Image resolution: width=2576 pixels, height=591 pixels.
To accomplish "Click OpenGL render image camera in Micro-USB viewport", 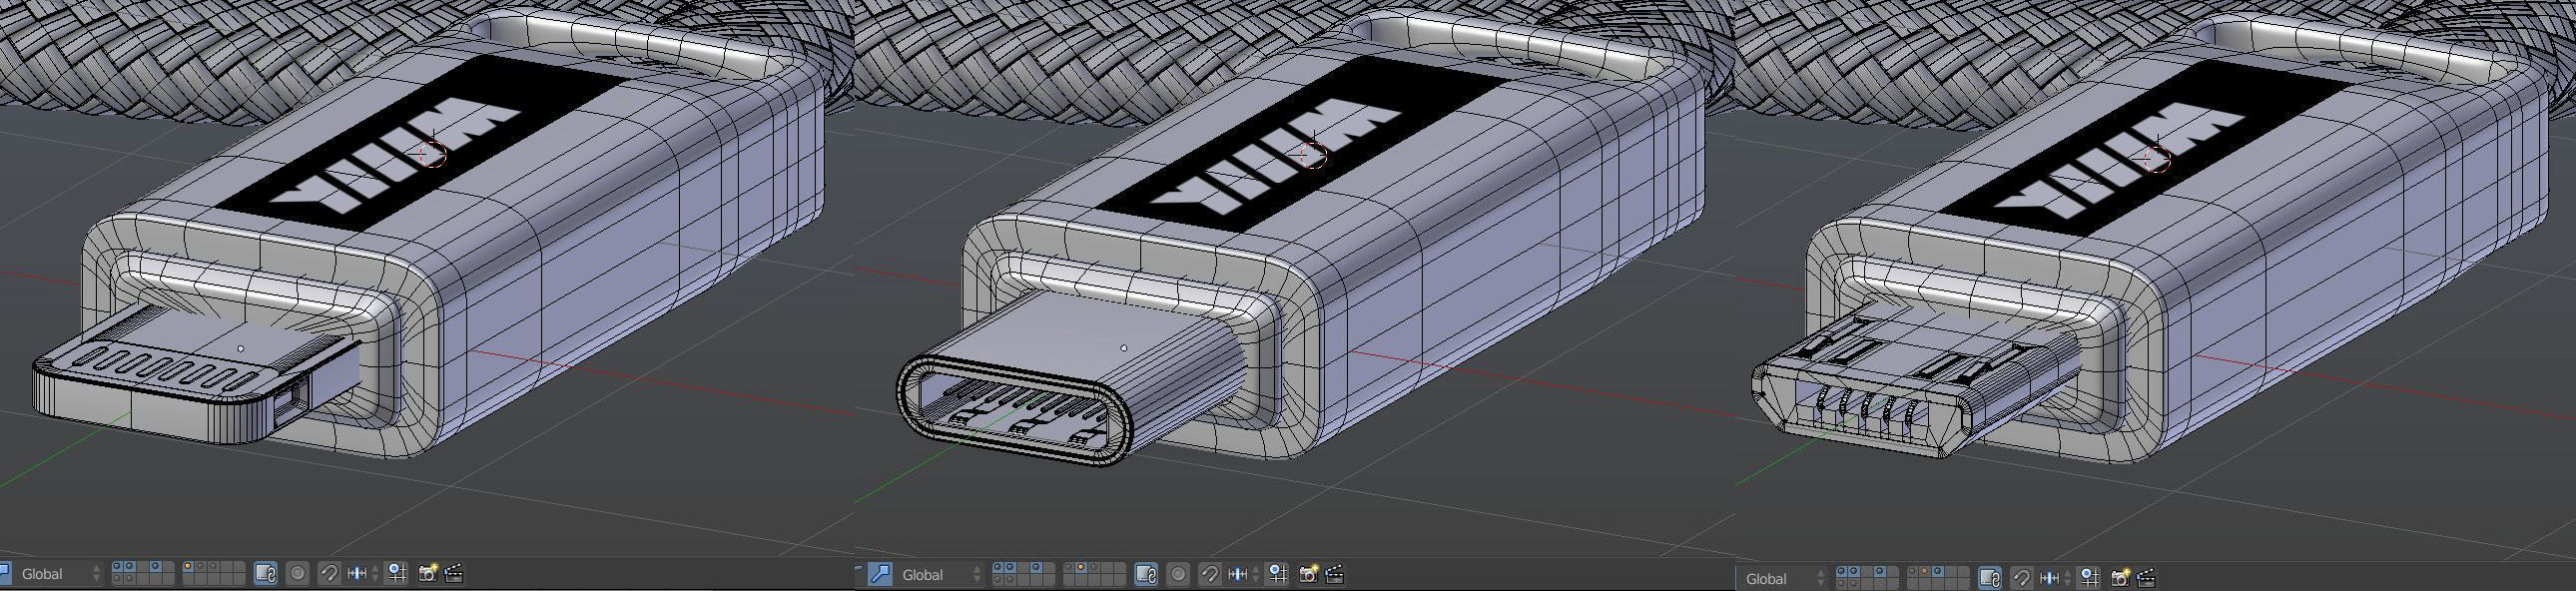I will tap(2120, 578).
